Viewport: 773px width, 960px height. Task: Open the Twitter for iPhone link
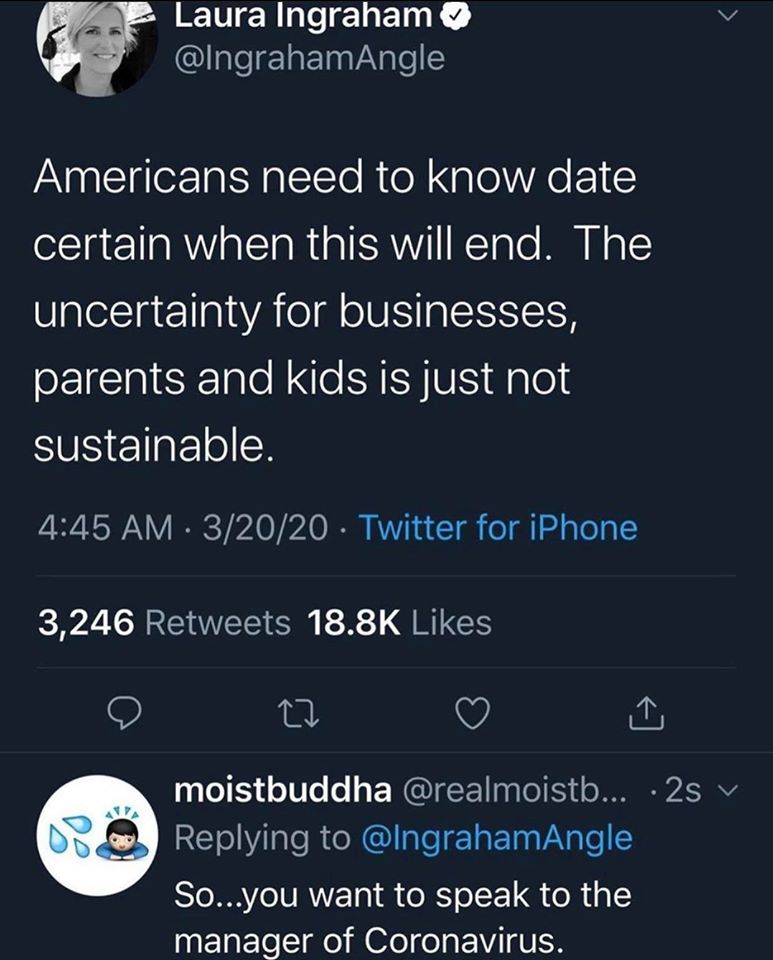(498, 528)
